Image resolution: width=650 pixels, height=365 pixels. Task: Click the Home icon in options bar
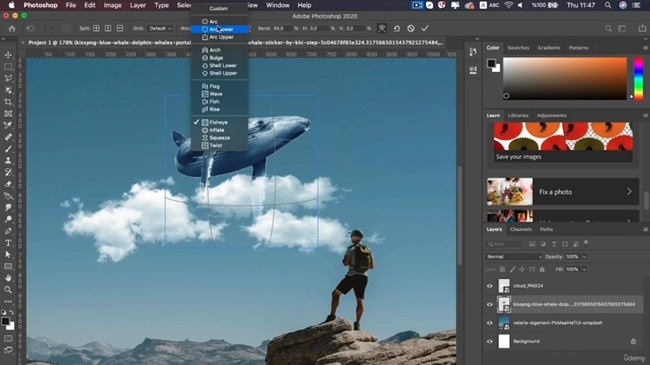coord(12,29)
